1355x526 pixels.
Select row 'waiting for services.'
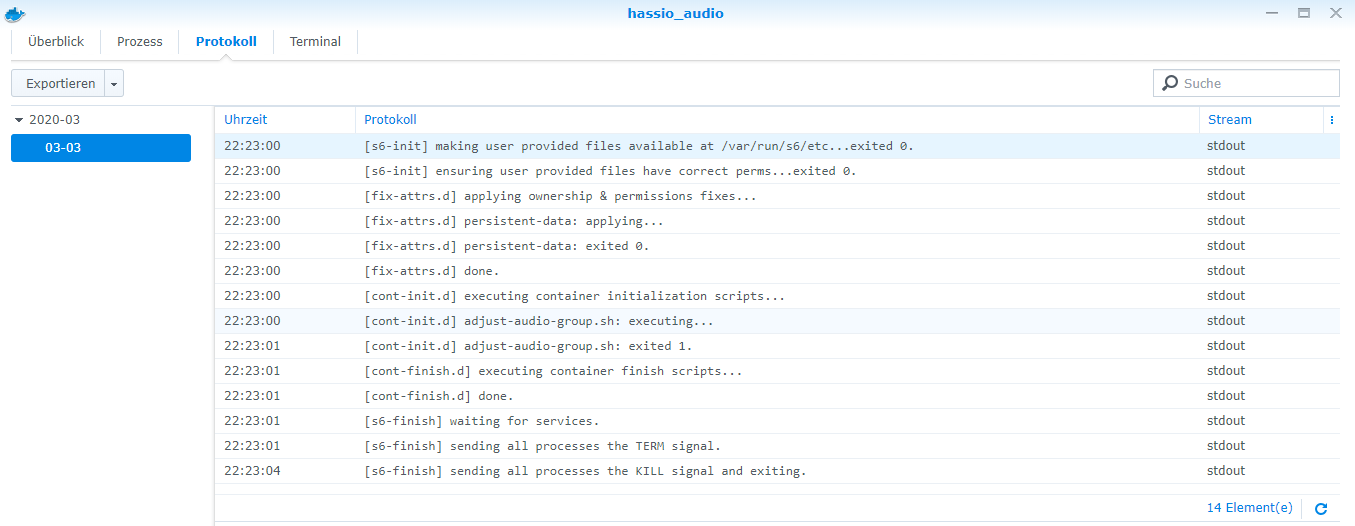point(777,421)
